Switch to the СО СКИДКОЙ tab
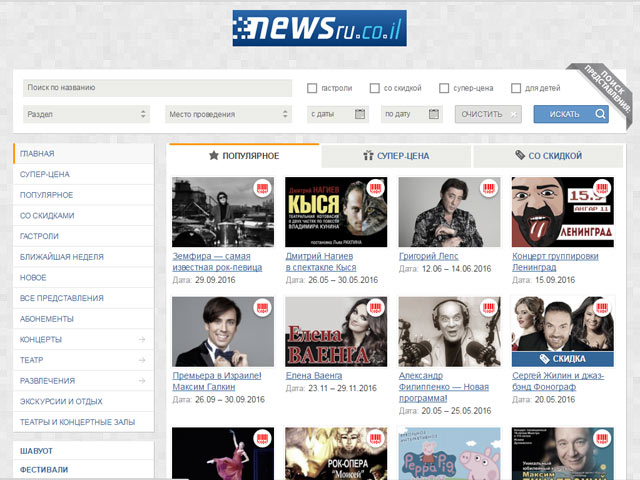Image resolution: width=640 pixels, height=480 pixels. [548, 156]
